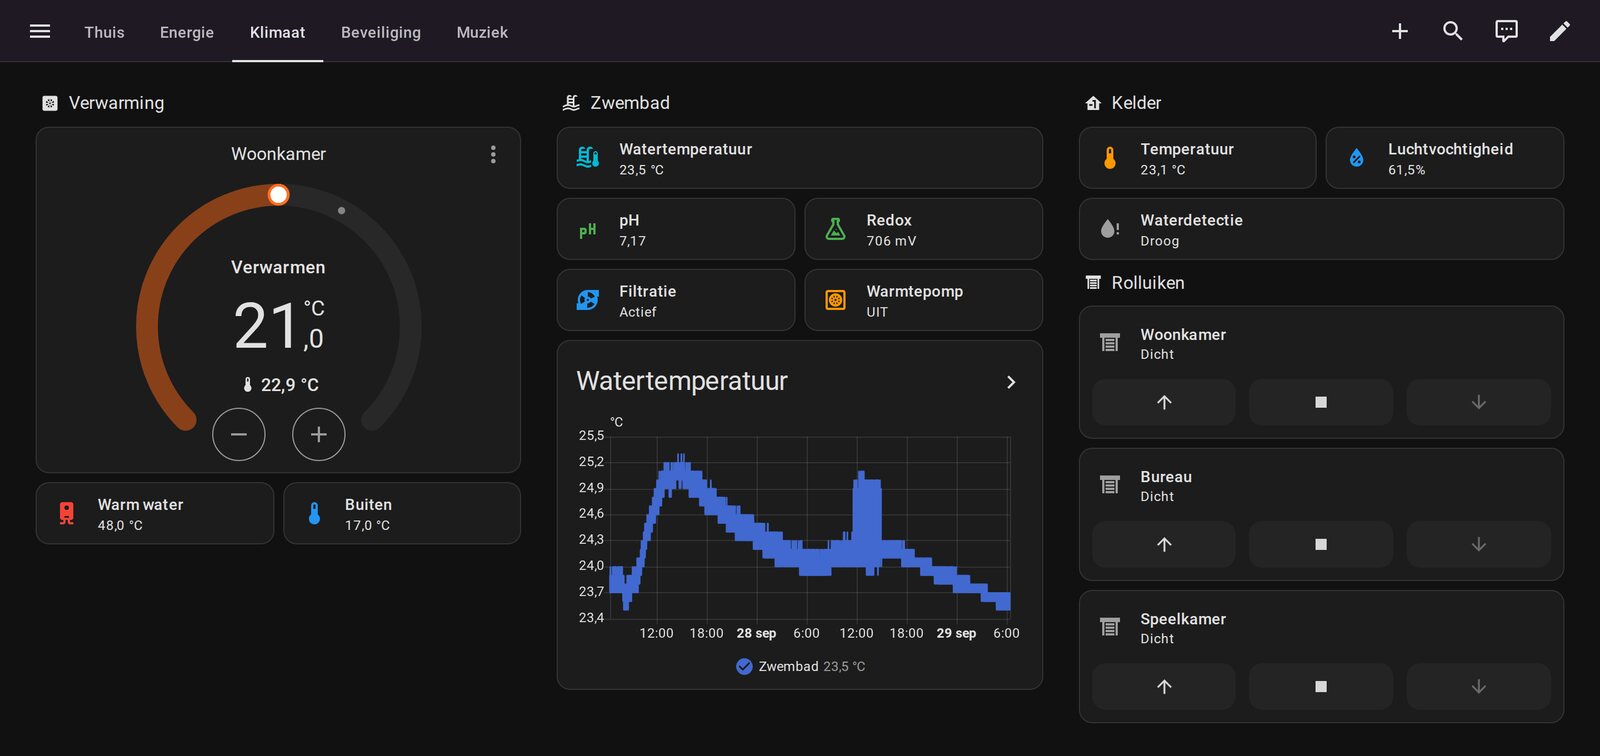Image resolution: width=1600 pixels, height=756 pixels.
Task: Stop the Woonkamer roller shutter
Action: tap(1321, 402)
